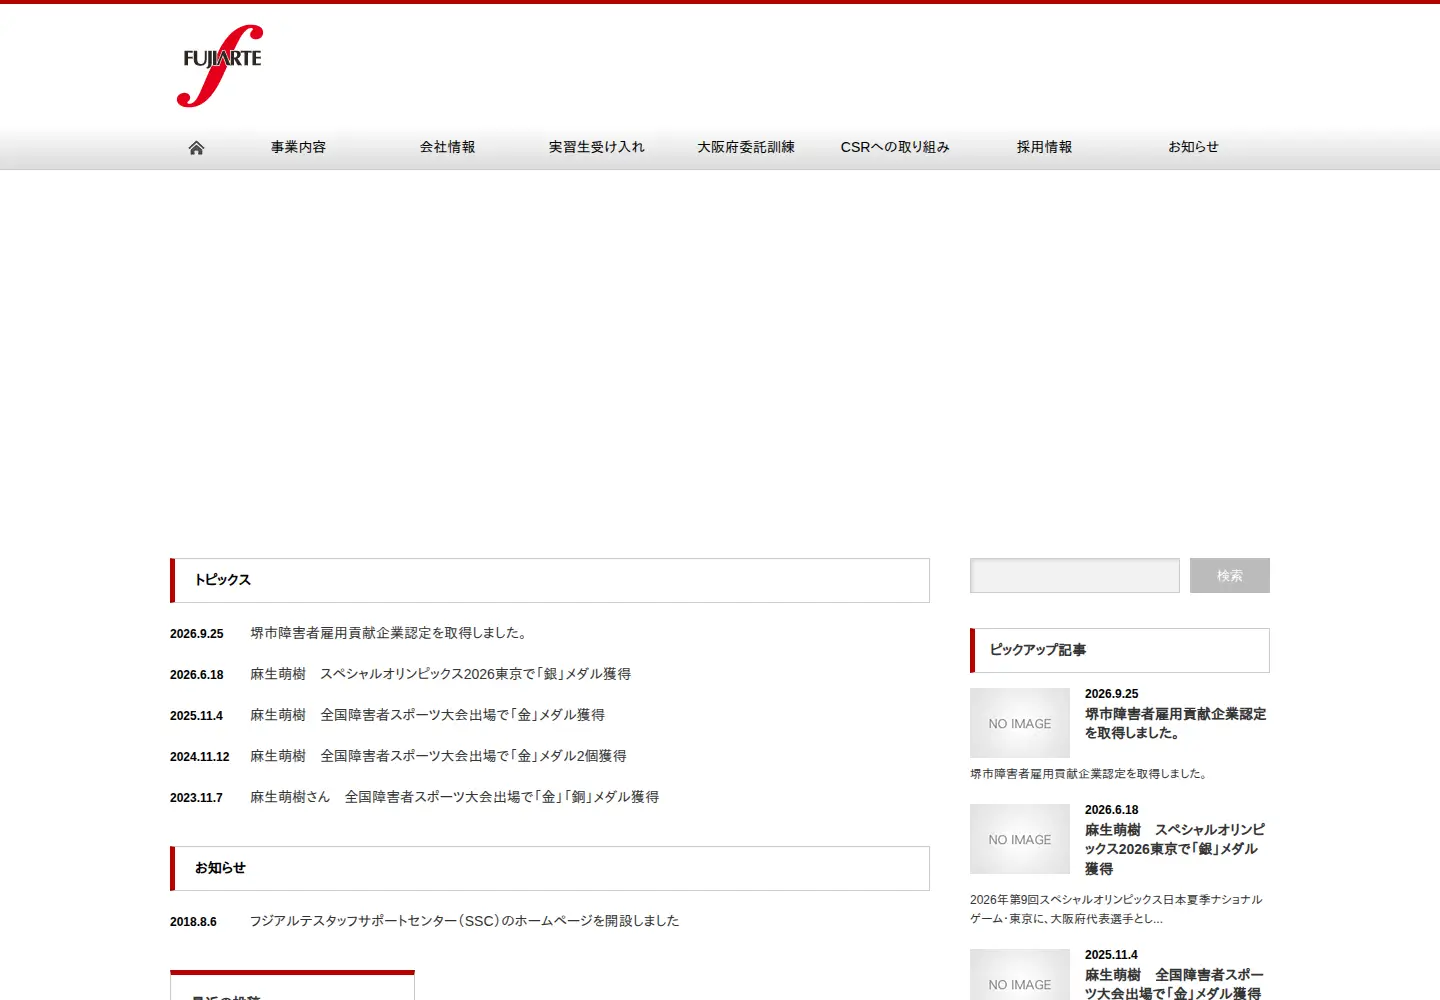Click the date 2026.9.25 in the topics list
The width and height of the screenshot is (1440, 1000).
(x=197, y=634)
